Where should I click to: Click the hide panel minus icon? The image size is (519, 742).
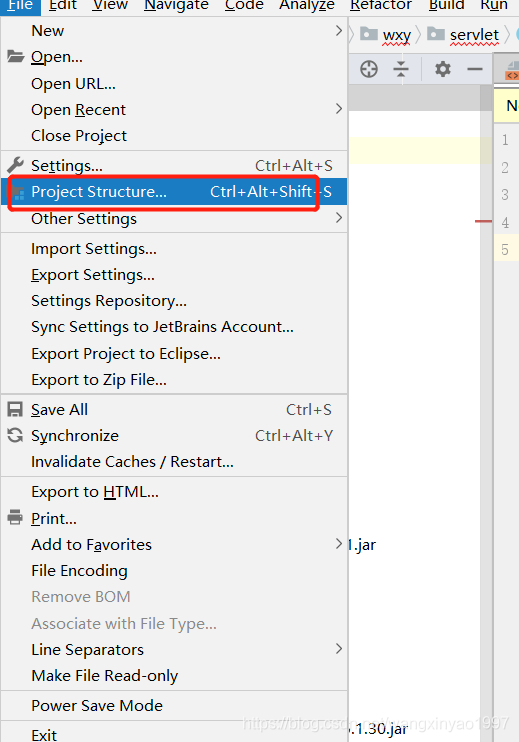point(475,69)
